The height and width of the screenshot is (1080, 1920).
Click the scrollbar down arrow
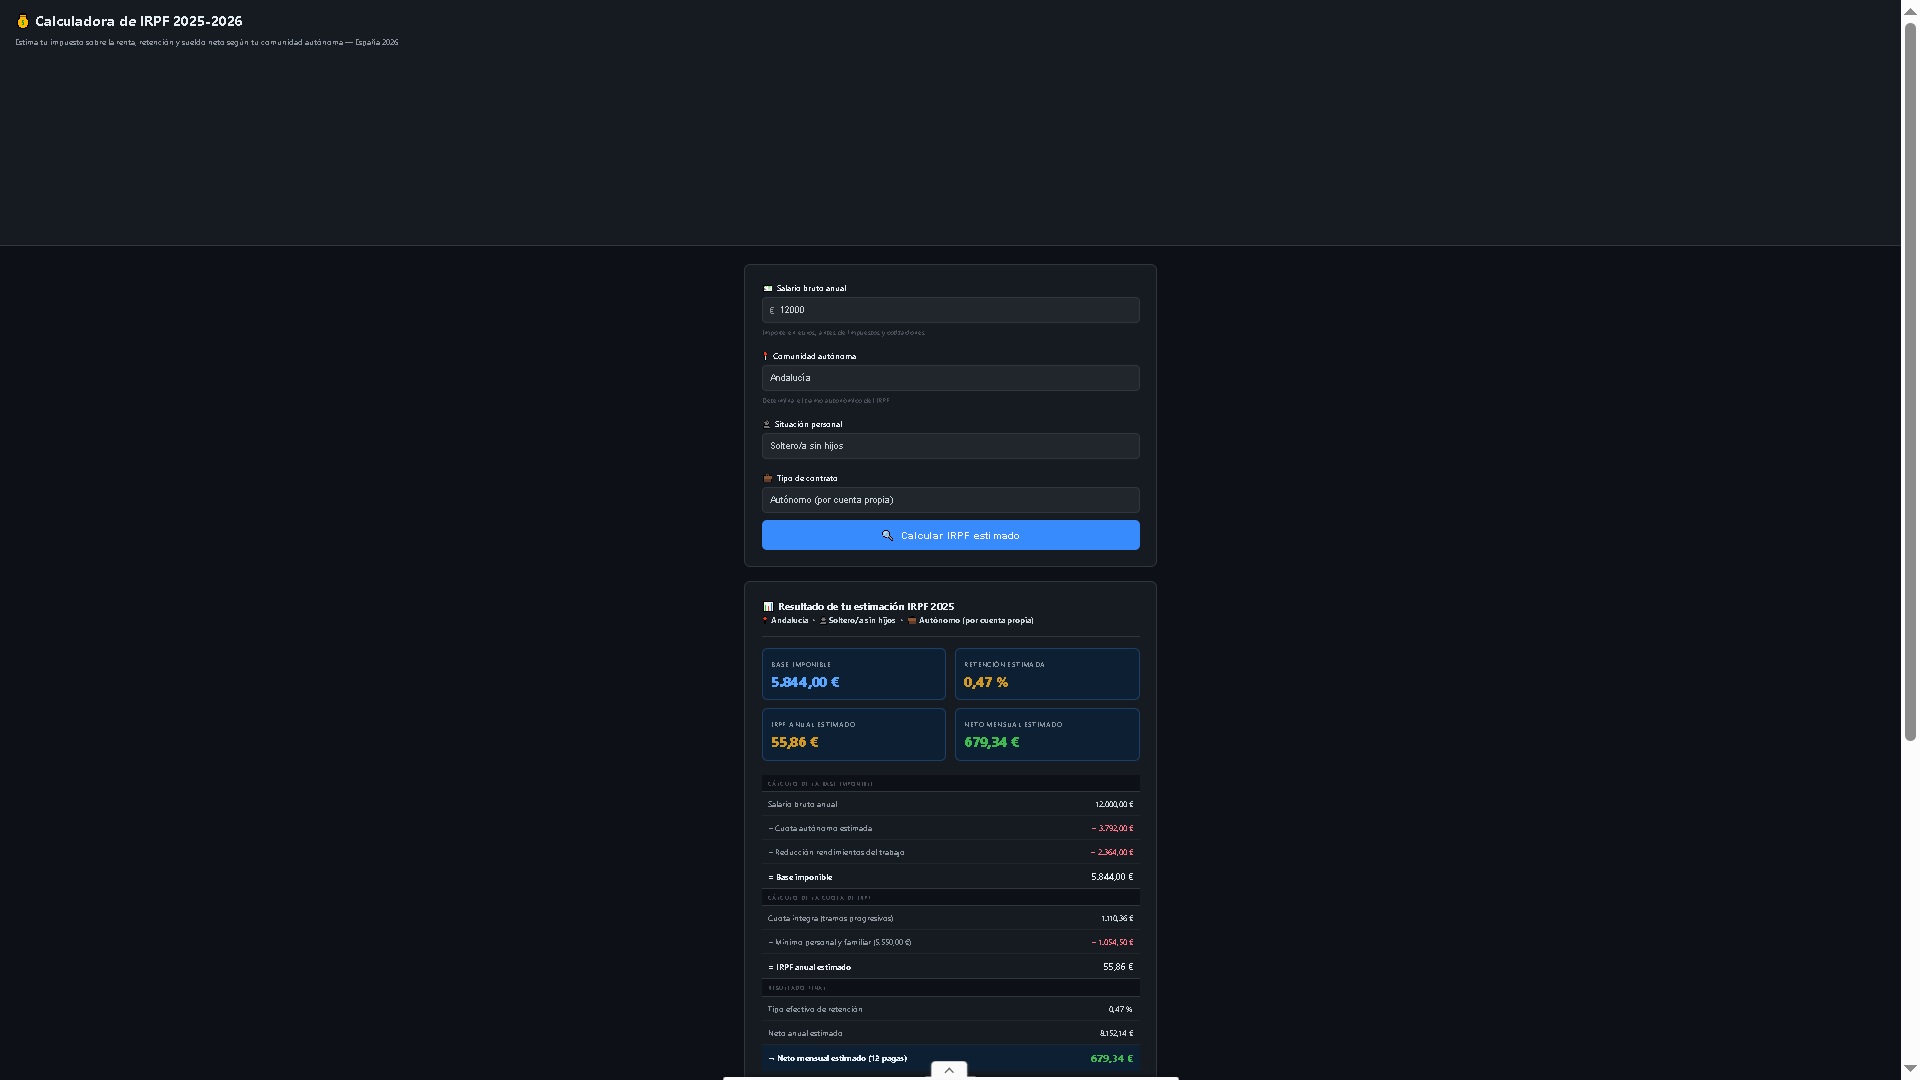coord(1910,1070)
